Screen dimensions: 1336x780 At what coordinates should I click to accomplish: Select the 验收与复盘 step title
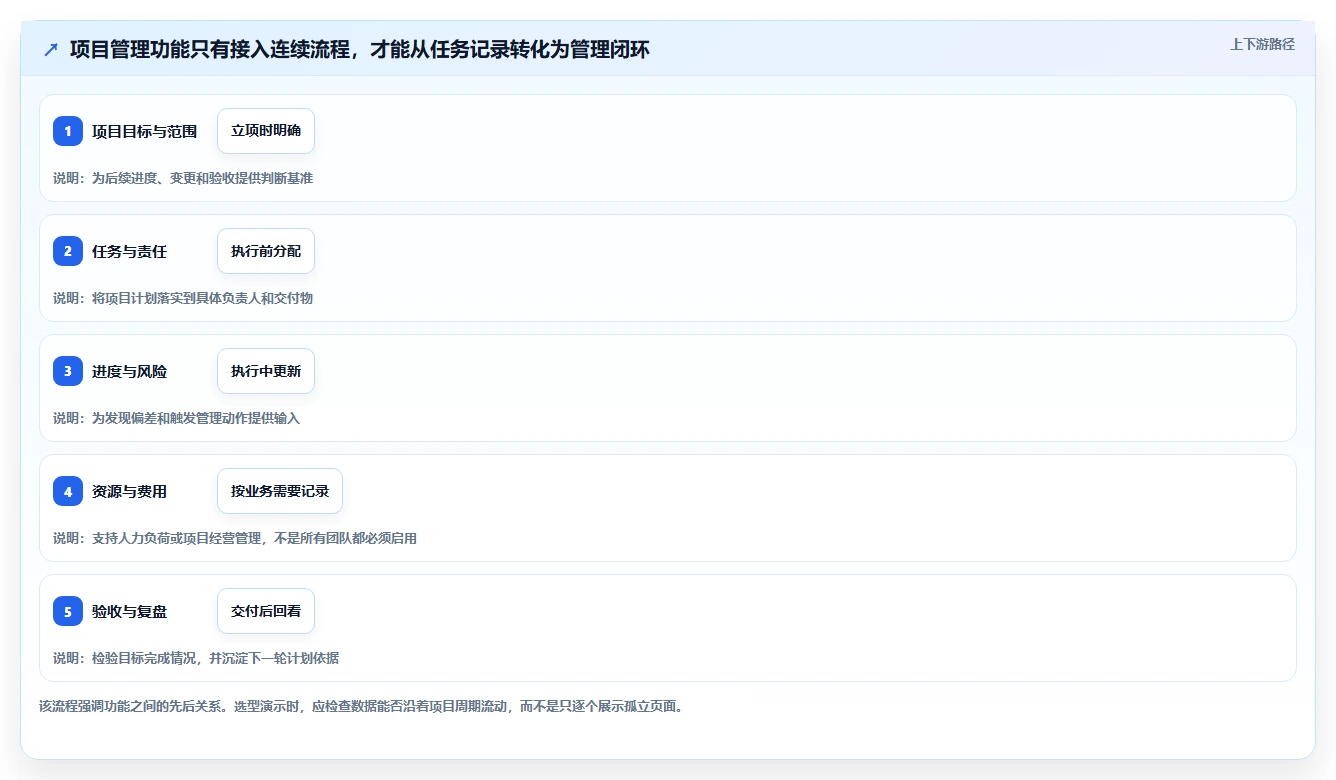pyautogui.click(x=129, y=611)
